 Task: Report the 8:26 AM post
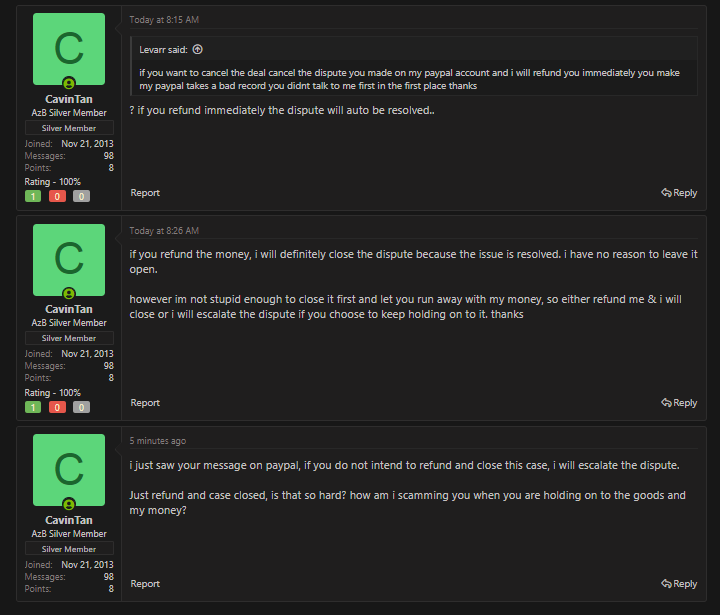(x=145, y=403)
